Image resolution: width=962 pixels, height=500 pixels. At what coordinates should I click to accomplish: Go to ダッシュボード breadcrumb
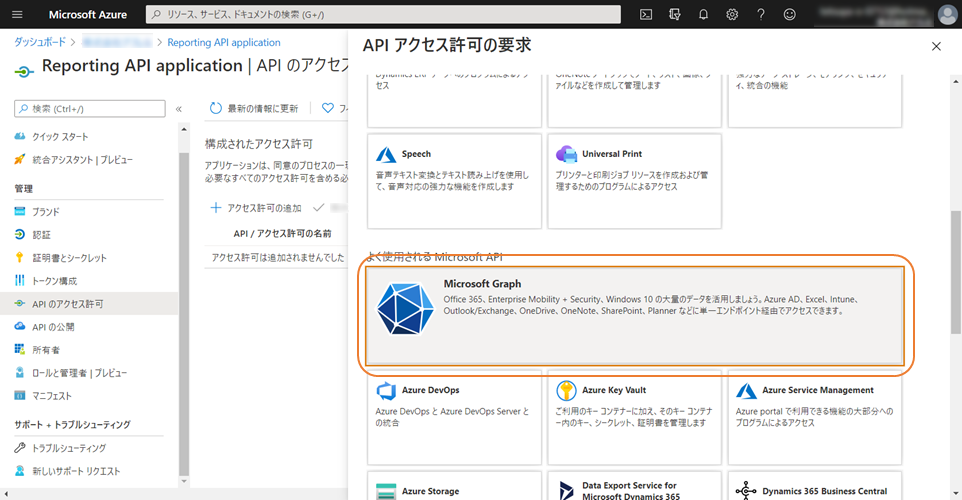point(40,42)
